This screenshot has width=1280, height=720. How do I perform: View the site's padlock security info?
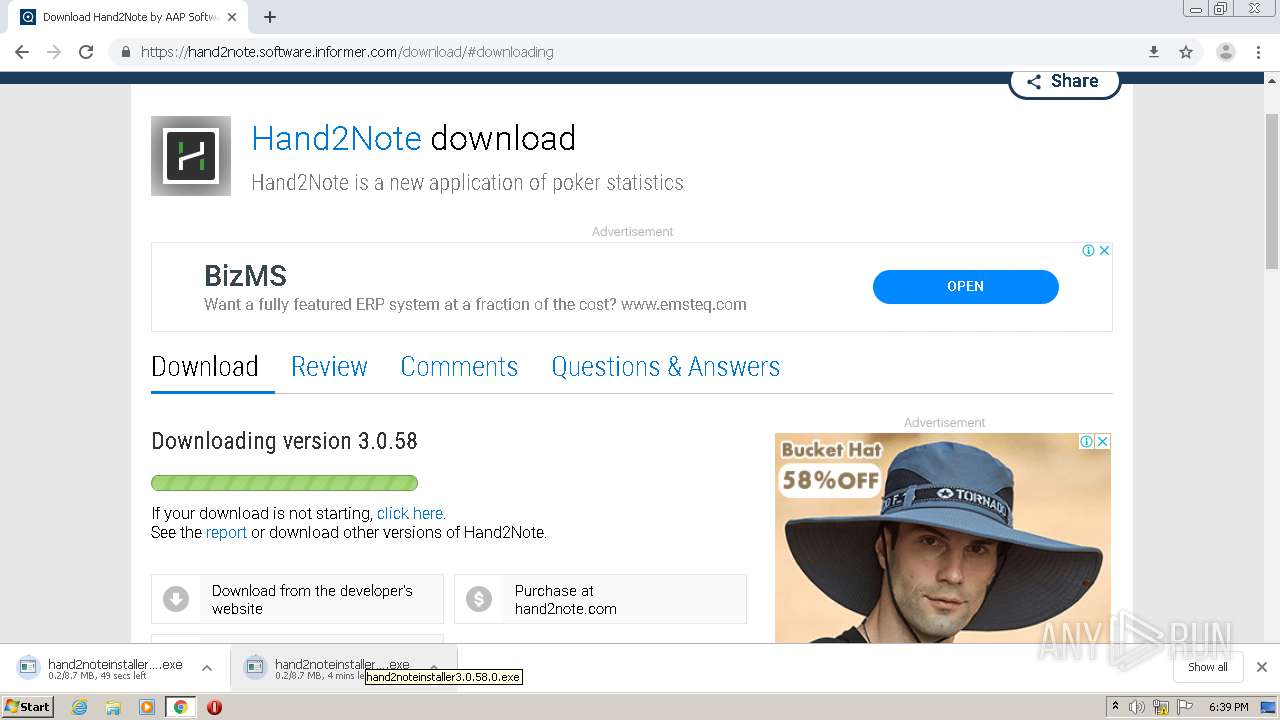click(125, 52)
